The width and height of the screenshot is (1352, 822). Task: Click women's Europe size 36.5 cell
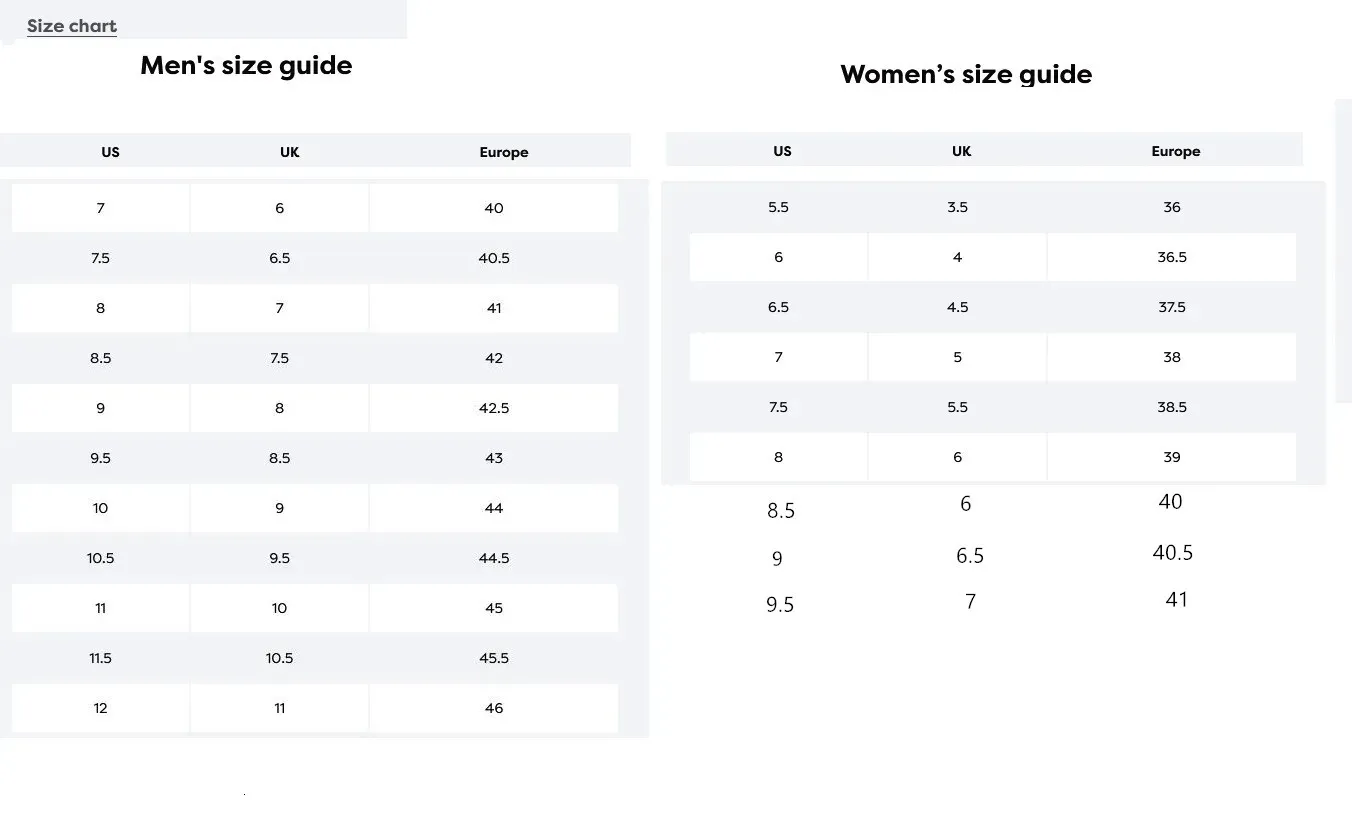coord(1172,257)
